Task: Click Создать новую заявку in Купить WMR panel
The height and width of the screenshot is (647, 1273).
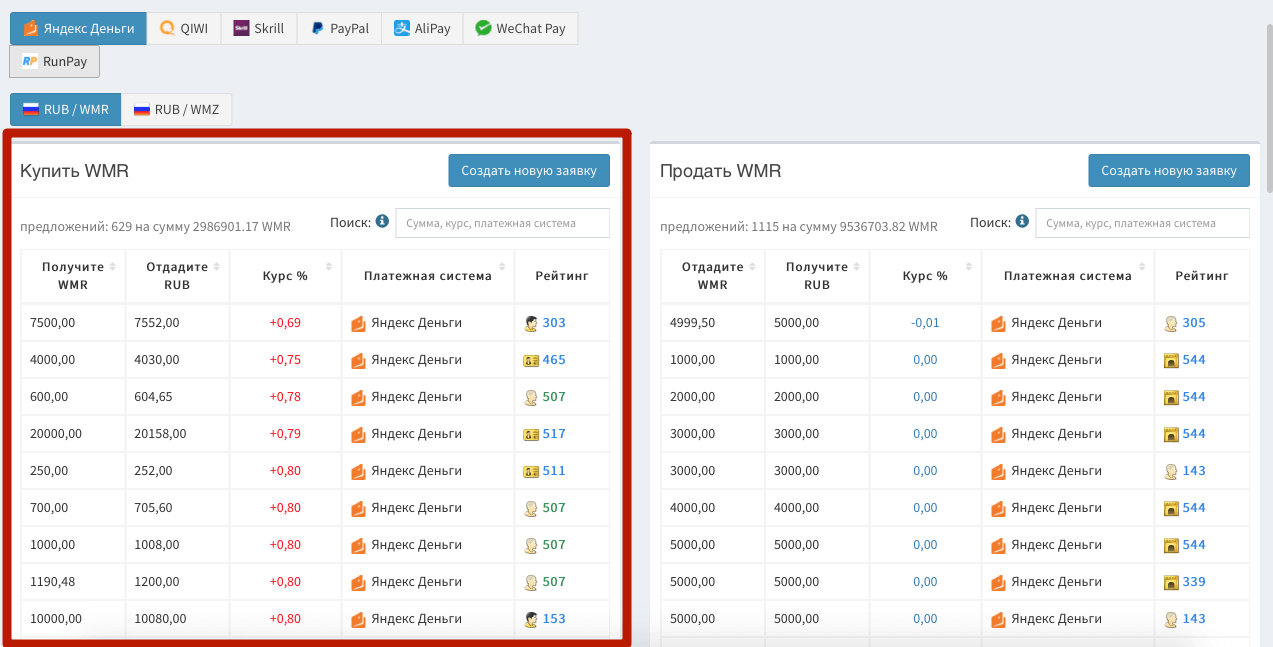Action: coord(528,170)
